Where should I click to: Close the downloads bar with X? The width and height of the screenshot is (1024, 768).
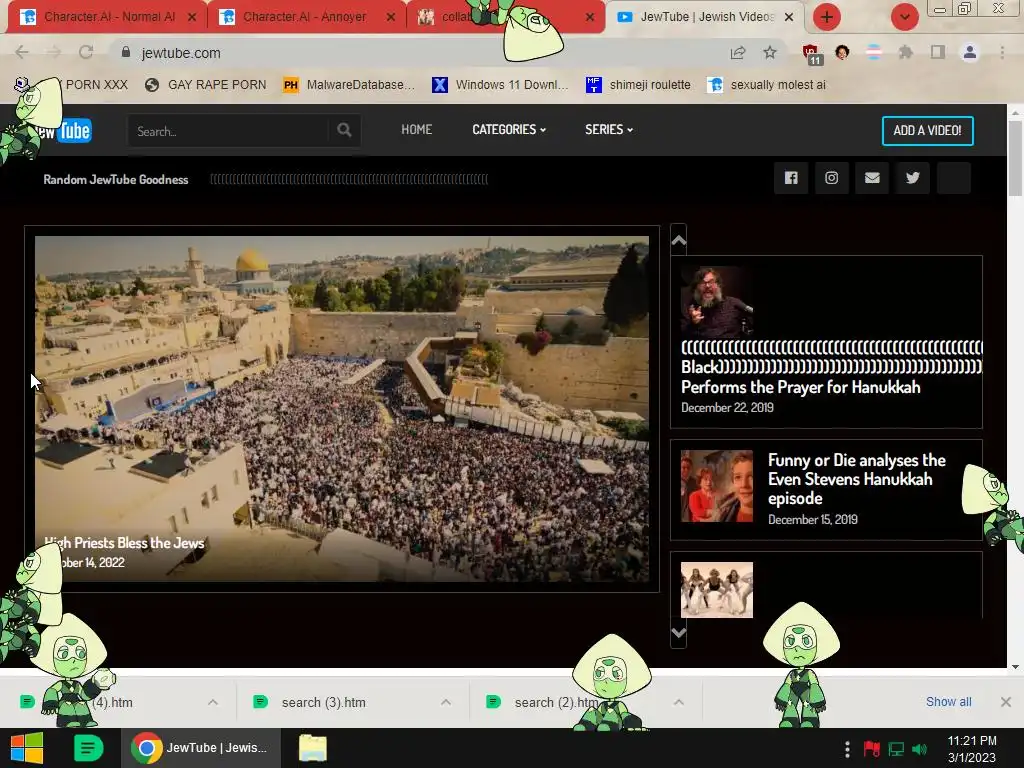point(1006,702)
